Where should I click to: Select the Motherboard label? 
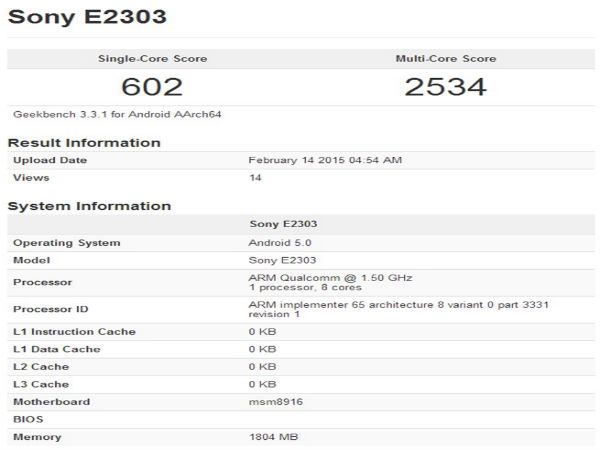tap(51, 402)
